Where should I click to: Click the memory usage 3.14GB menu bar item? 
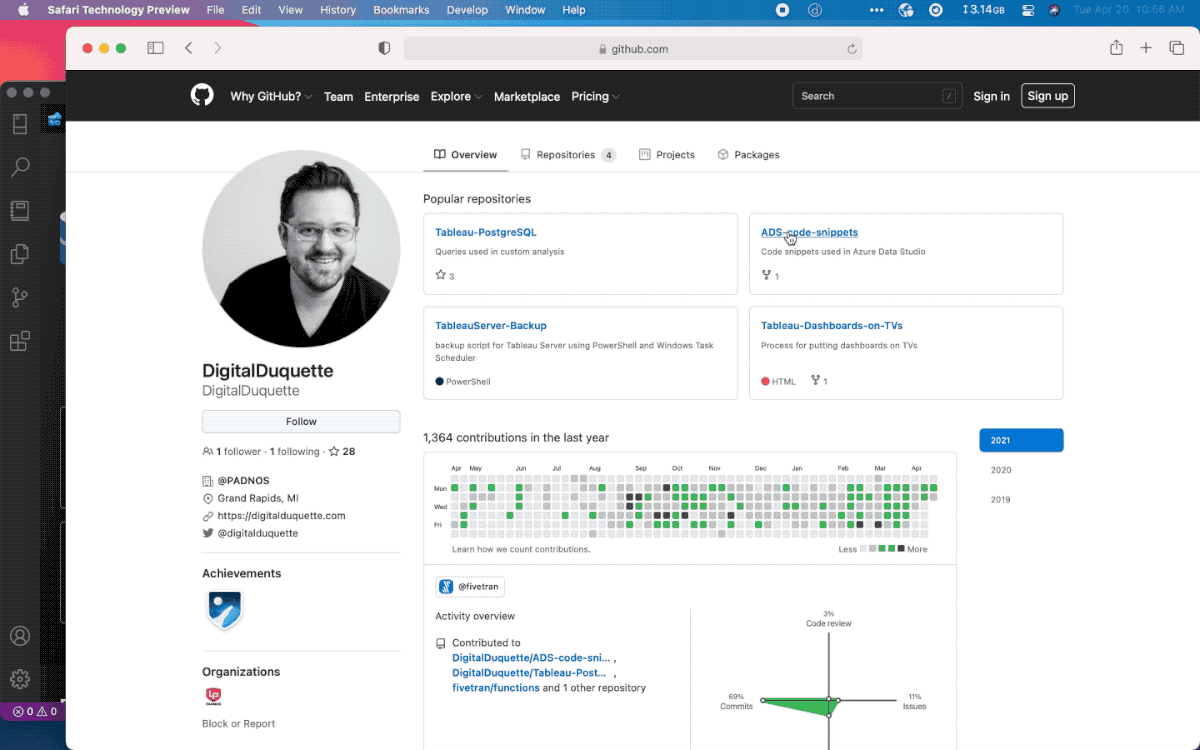point(982,10)
